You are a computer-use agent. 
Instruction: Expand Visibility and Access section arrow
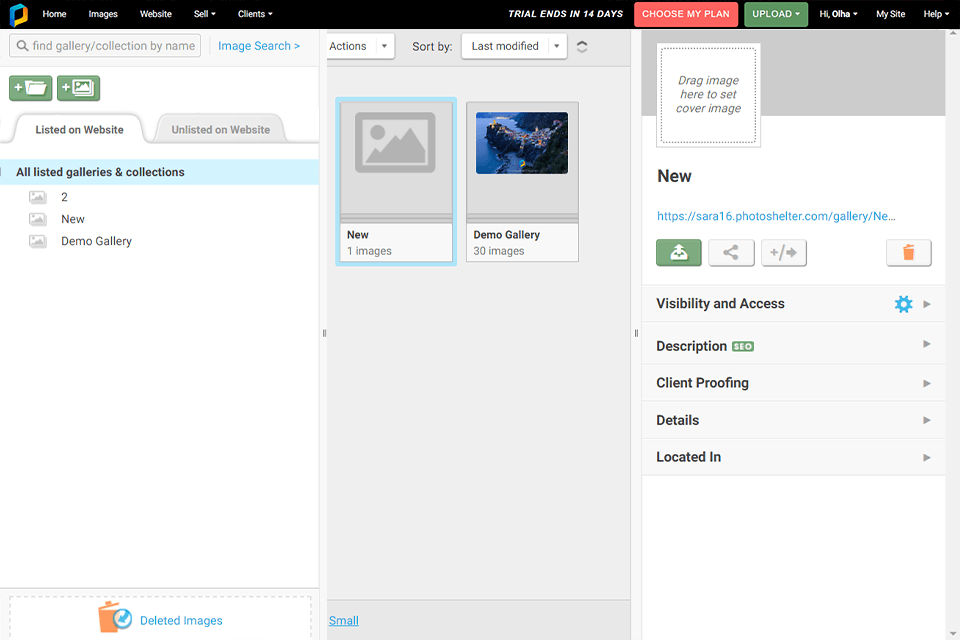tap(926, 304)
